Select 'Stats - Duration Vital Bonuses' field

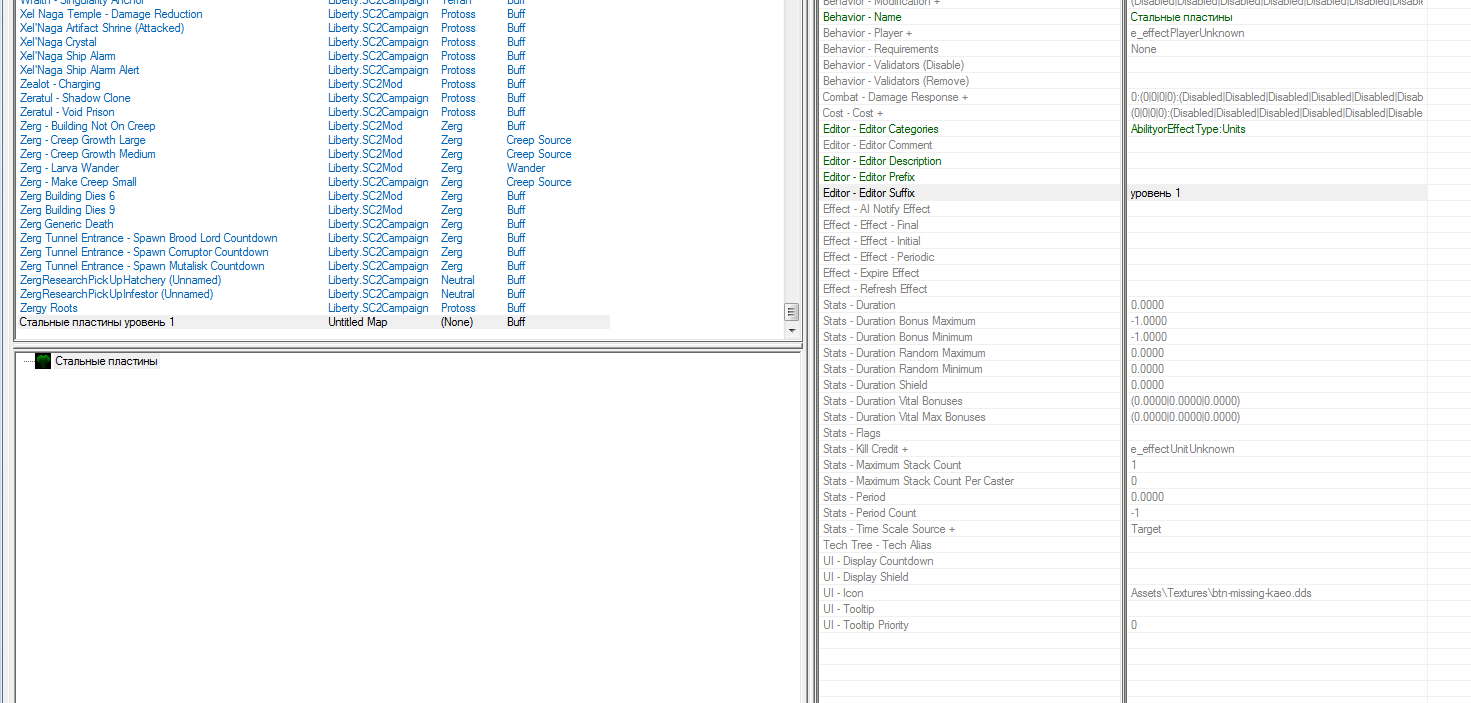click(x=892, y=401)
